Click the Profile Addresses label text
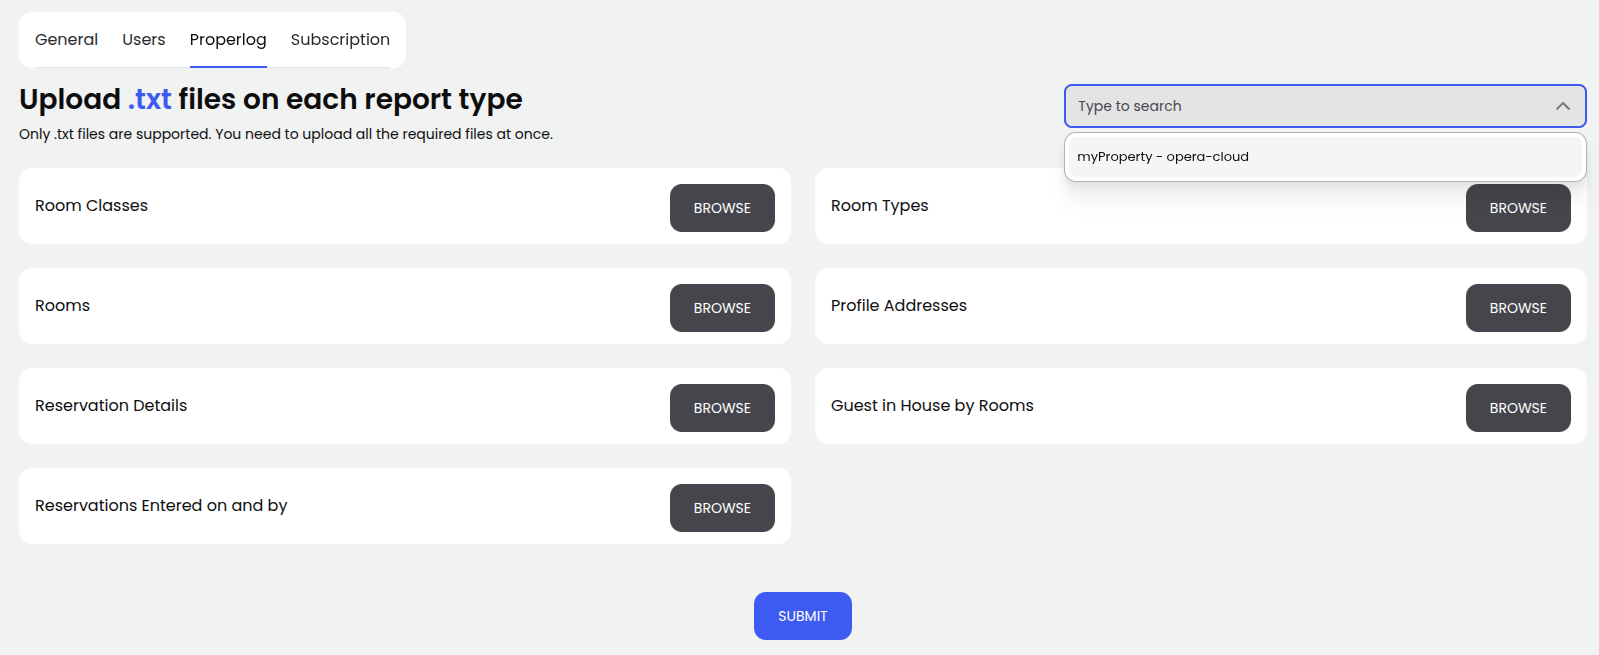1599x655 pixels. 898,306
